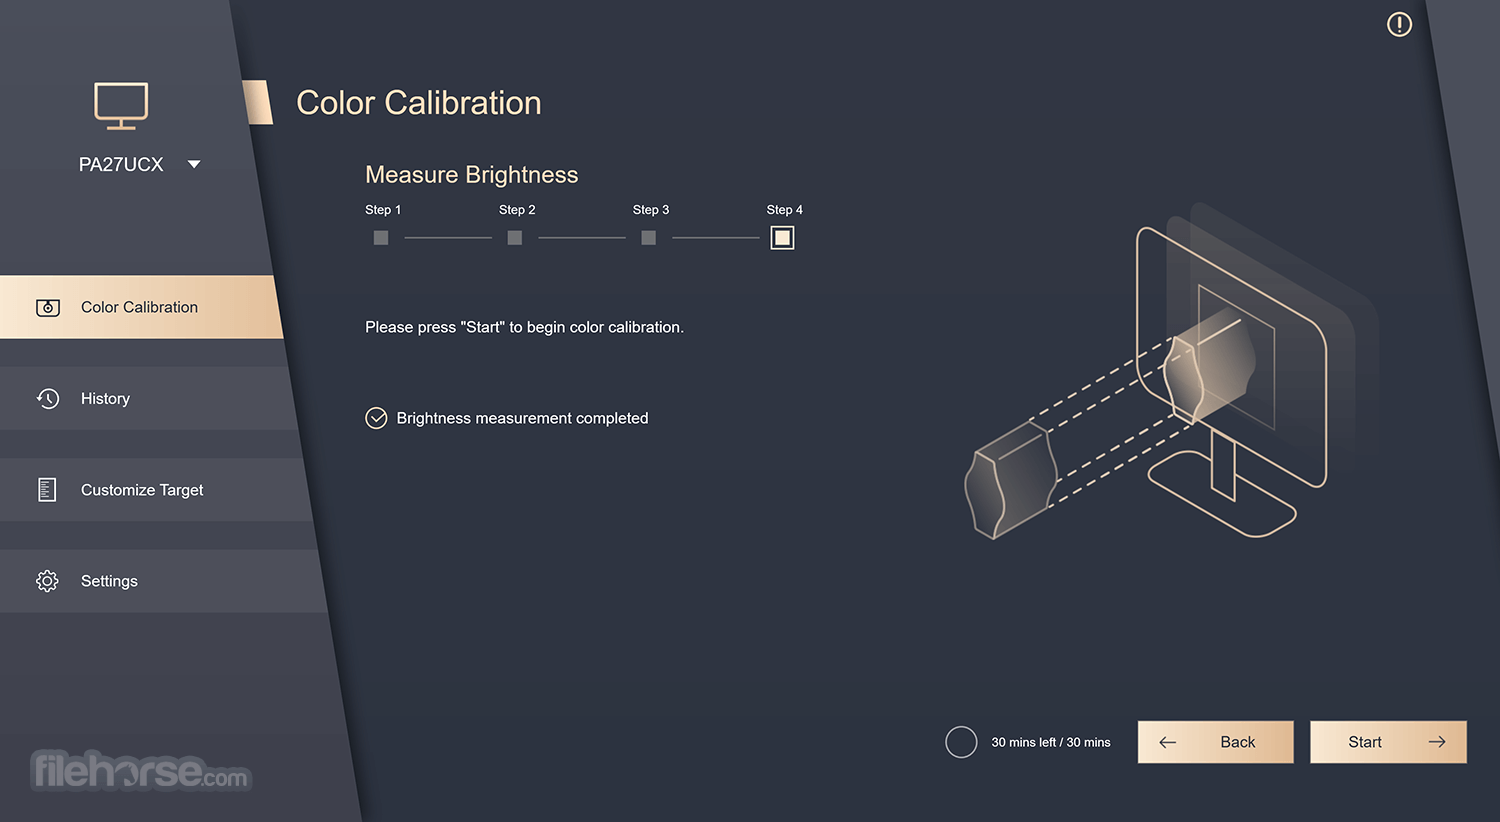The height and width of the screenshot is (822, 1500).
Task: Click the Step 1 progress marker
Action: [x=381, y=238]
